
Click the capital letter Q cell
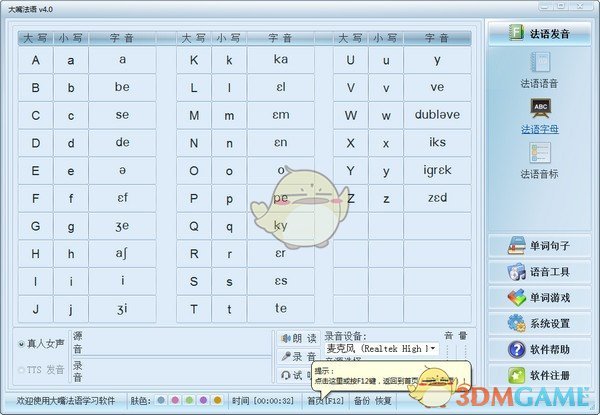click(x=194, y=226)
